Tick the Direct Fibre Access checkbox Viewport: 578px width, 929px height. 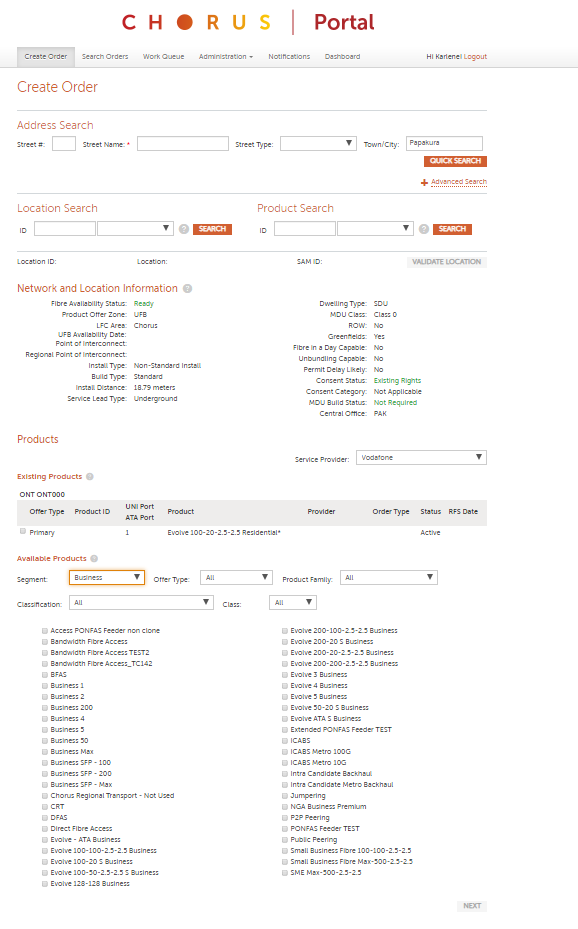pyautogui.click(x=45, y=829)
